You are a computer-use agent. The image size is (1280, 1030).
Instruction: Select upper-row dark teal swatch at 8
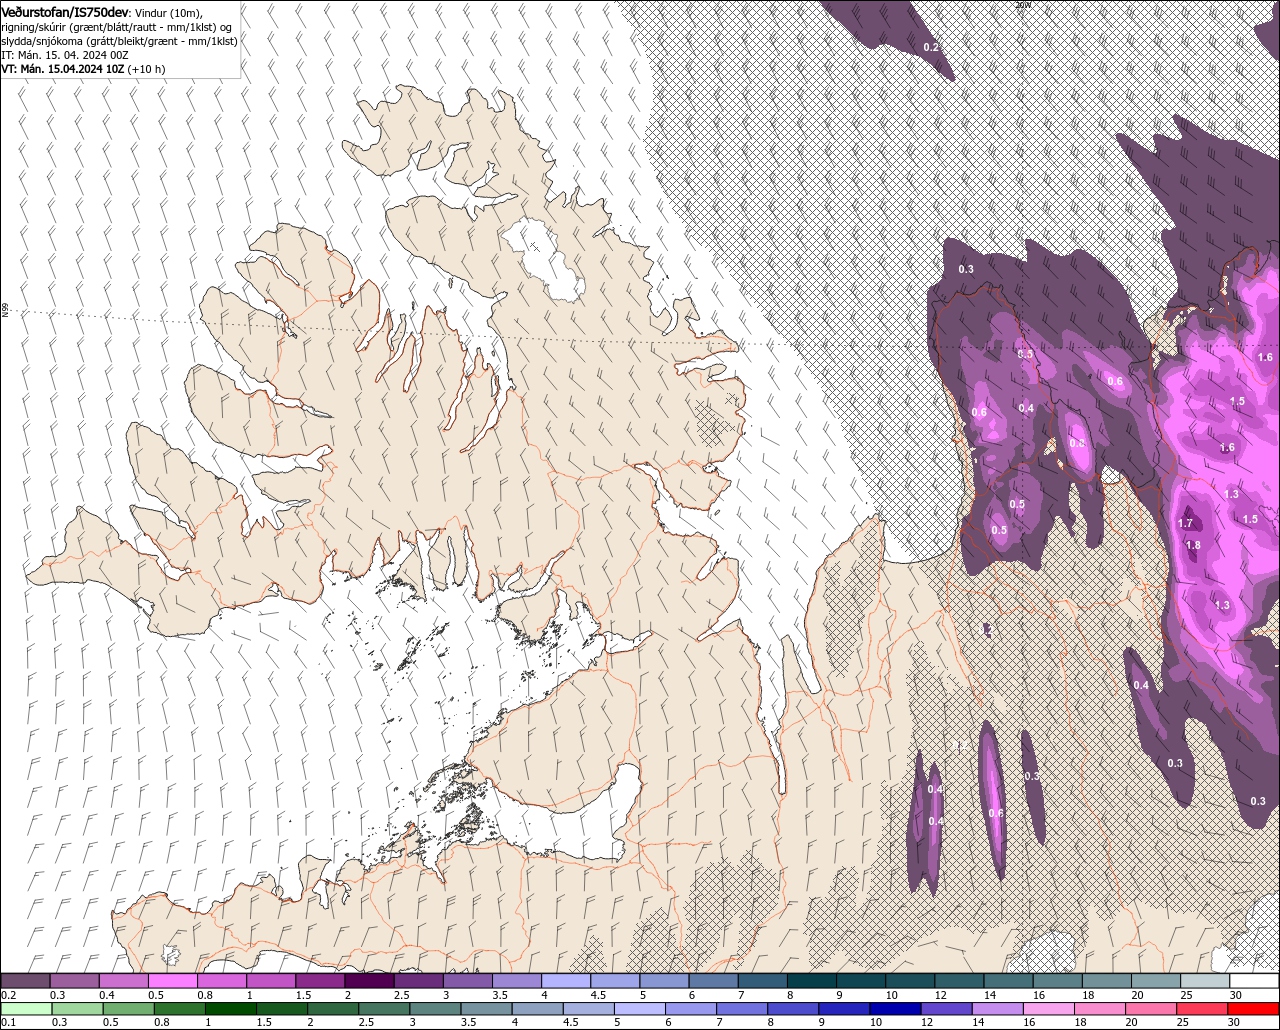pyautogui.click(x=812, y=981)
